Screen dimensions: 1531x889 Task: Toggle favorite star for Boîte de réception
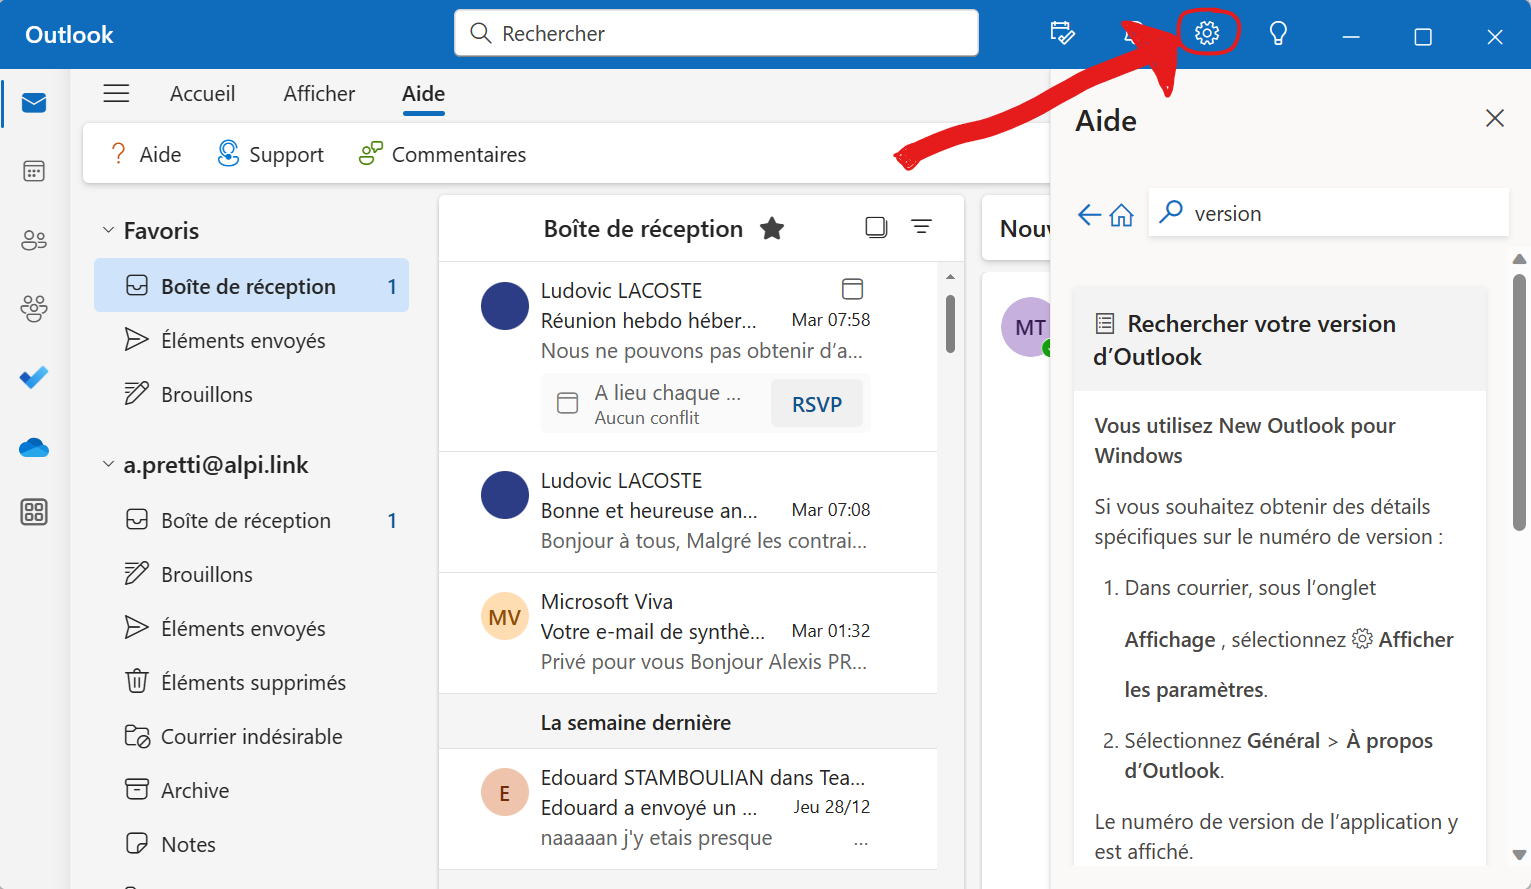(772, 229)
